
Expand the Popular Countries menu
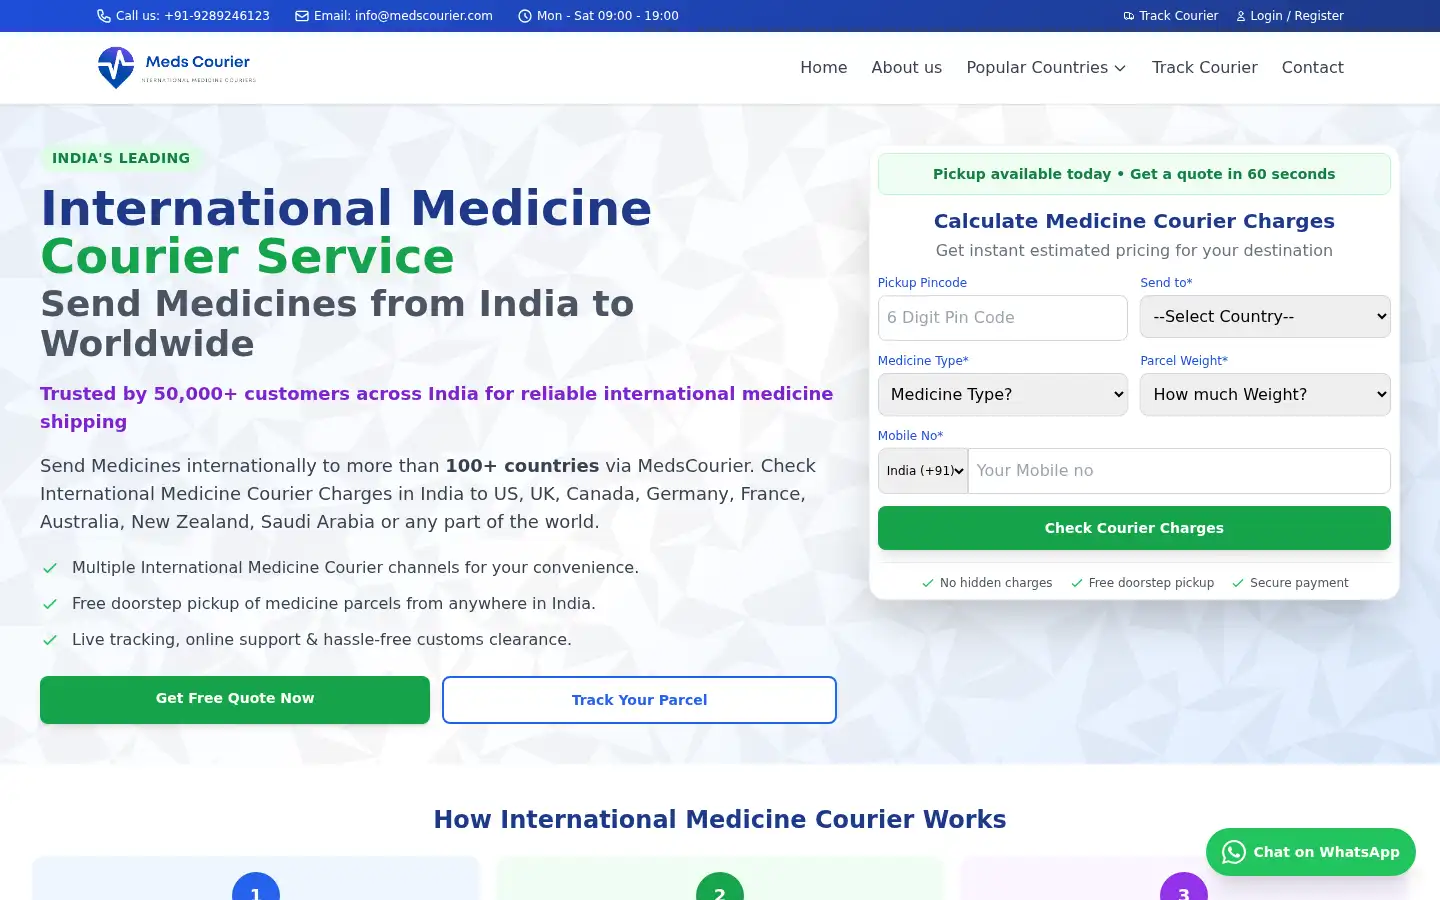tap(1046, 68)
